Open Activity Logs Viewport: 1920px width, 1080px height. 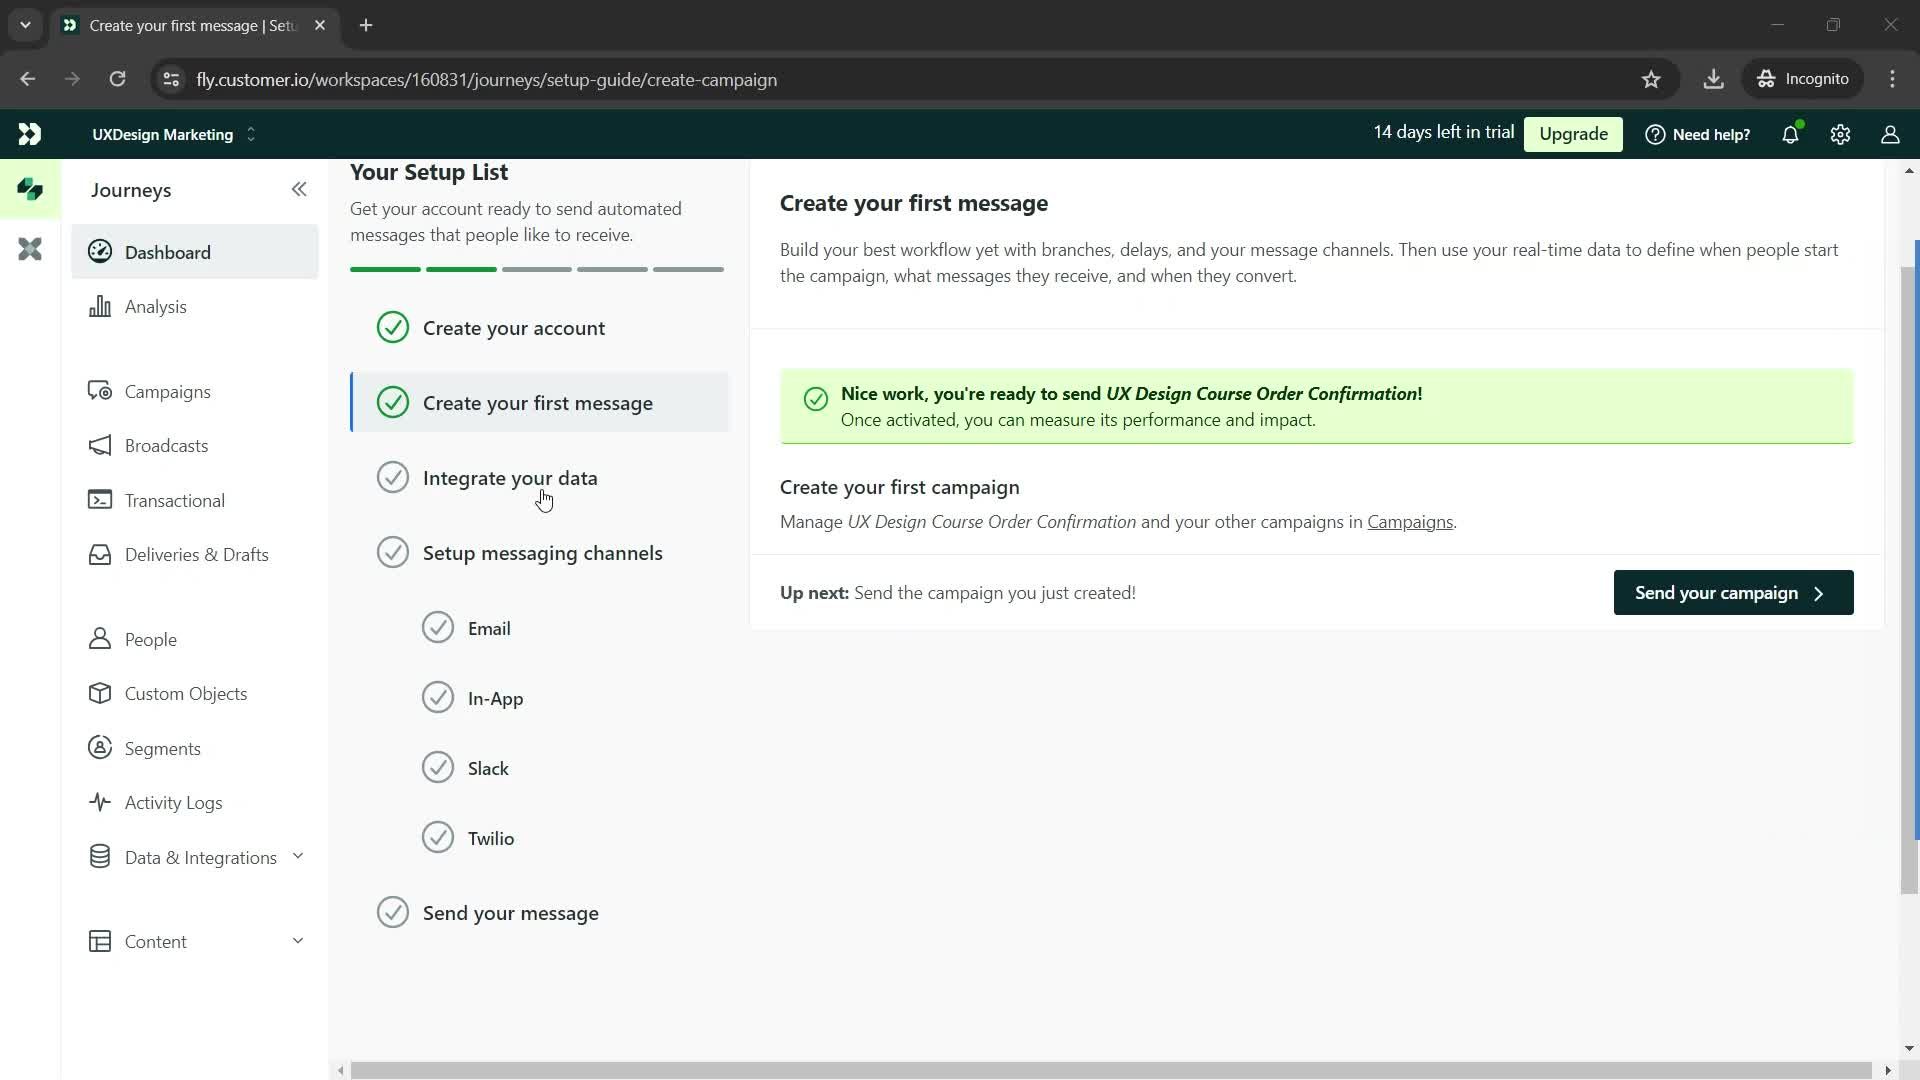195,802
